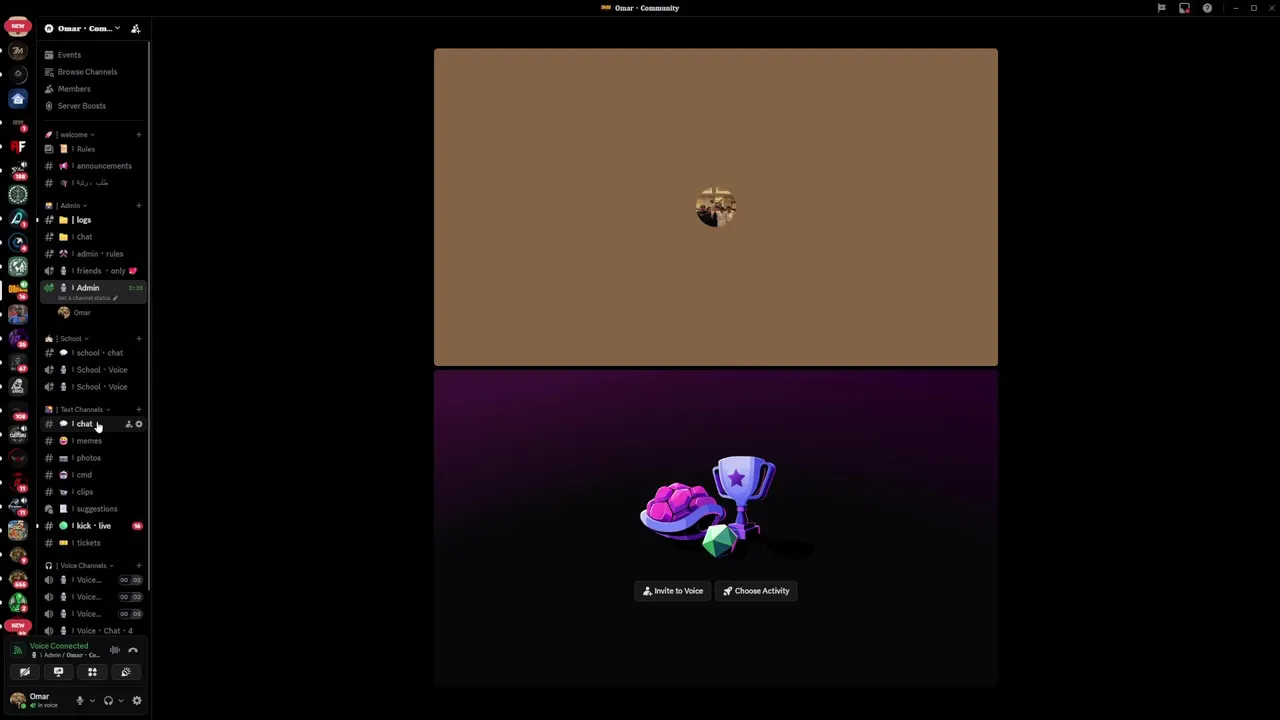The image size is (1280, 720).
Task: Open the checkpoint flag icon in title bar
Action: (1161, 8)
